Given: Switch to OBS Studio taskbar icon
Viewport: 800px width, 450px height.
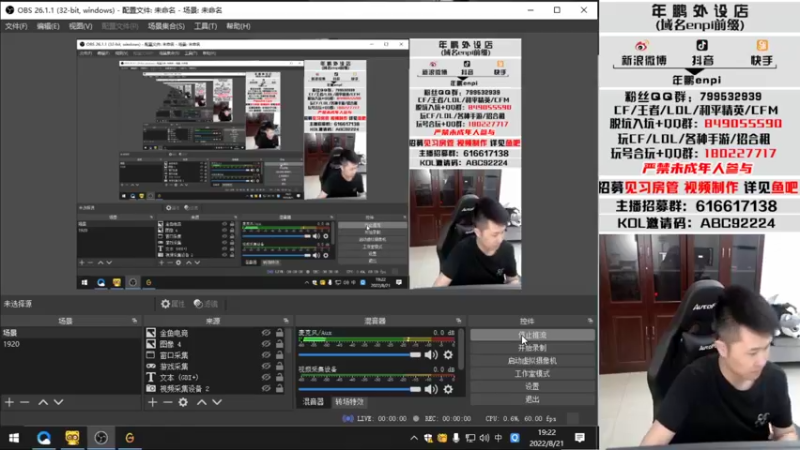Looking at the screenshot, I should click(x=101, y=438).
